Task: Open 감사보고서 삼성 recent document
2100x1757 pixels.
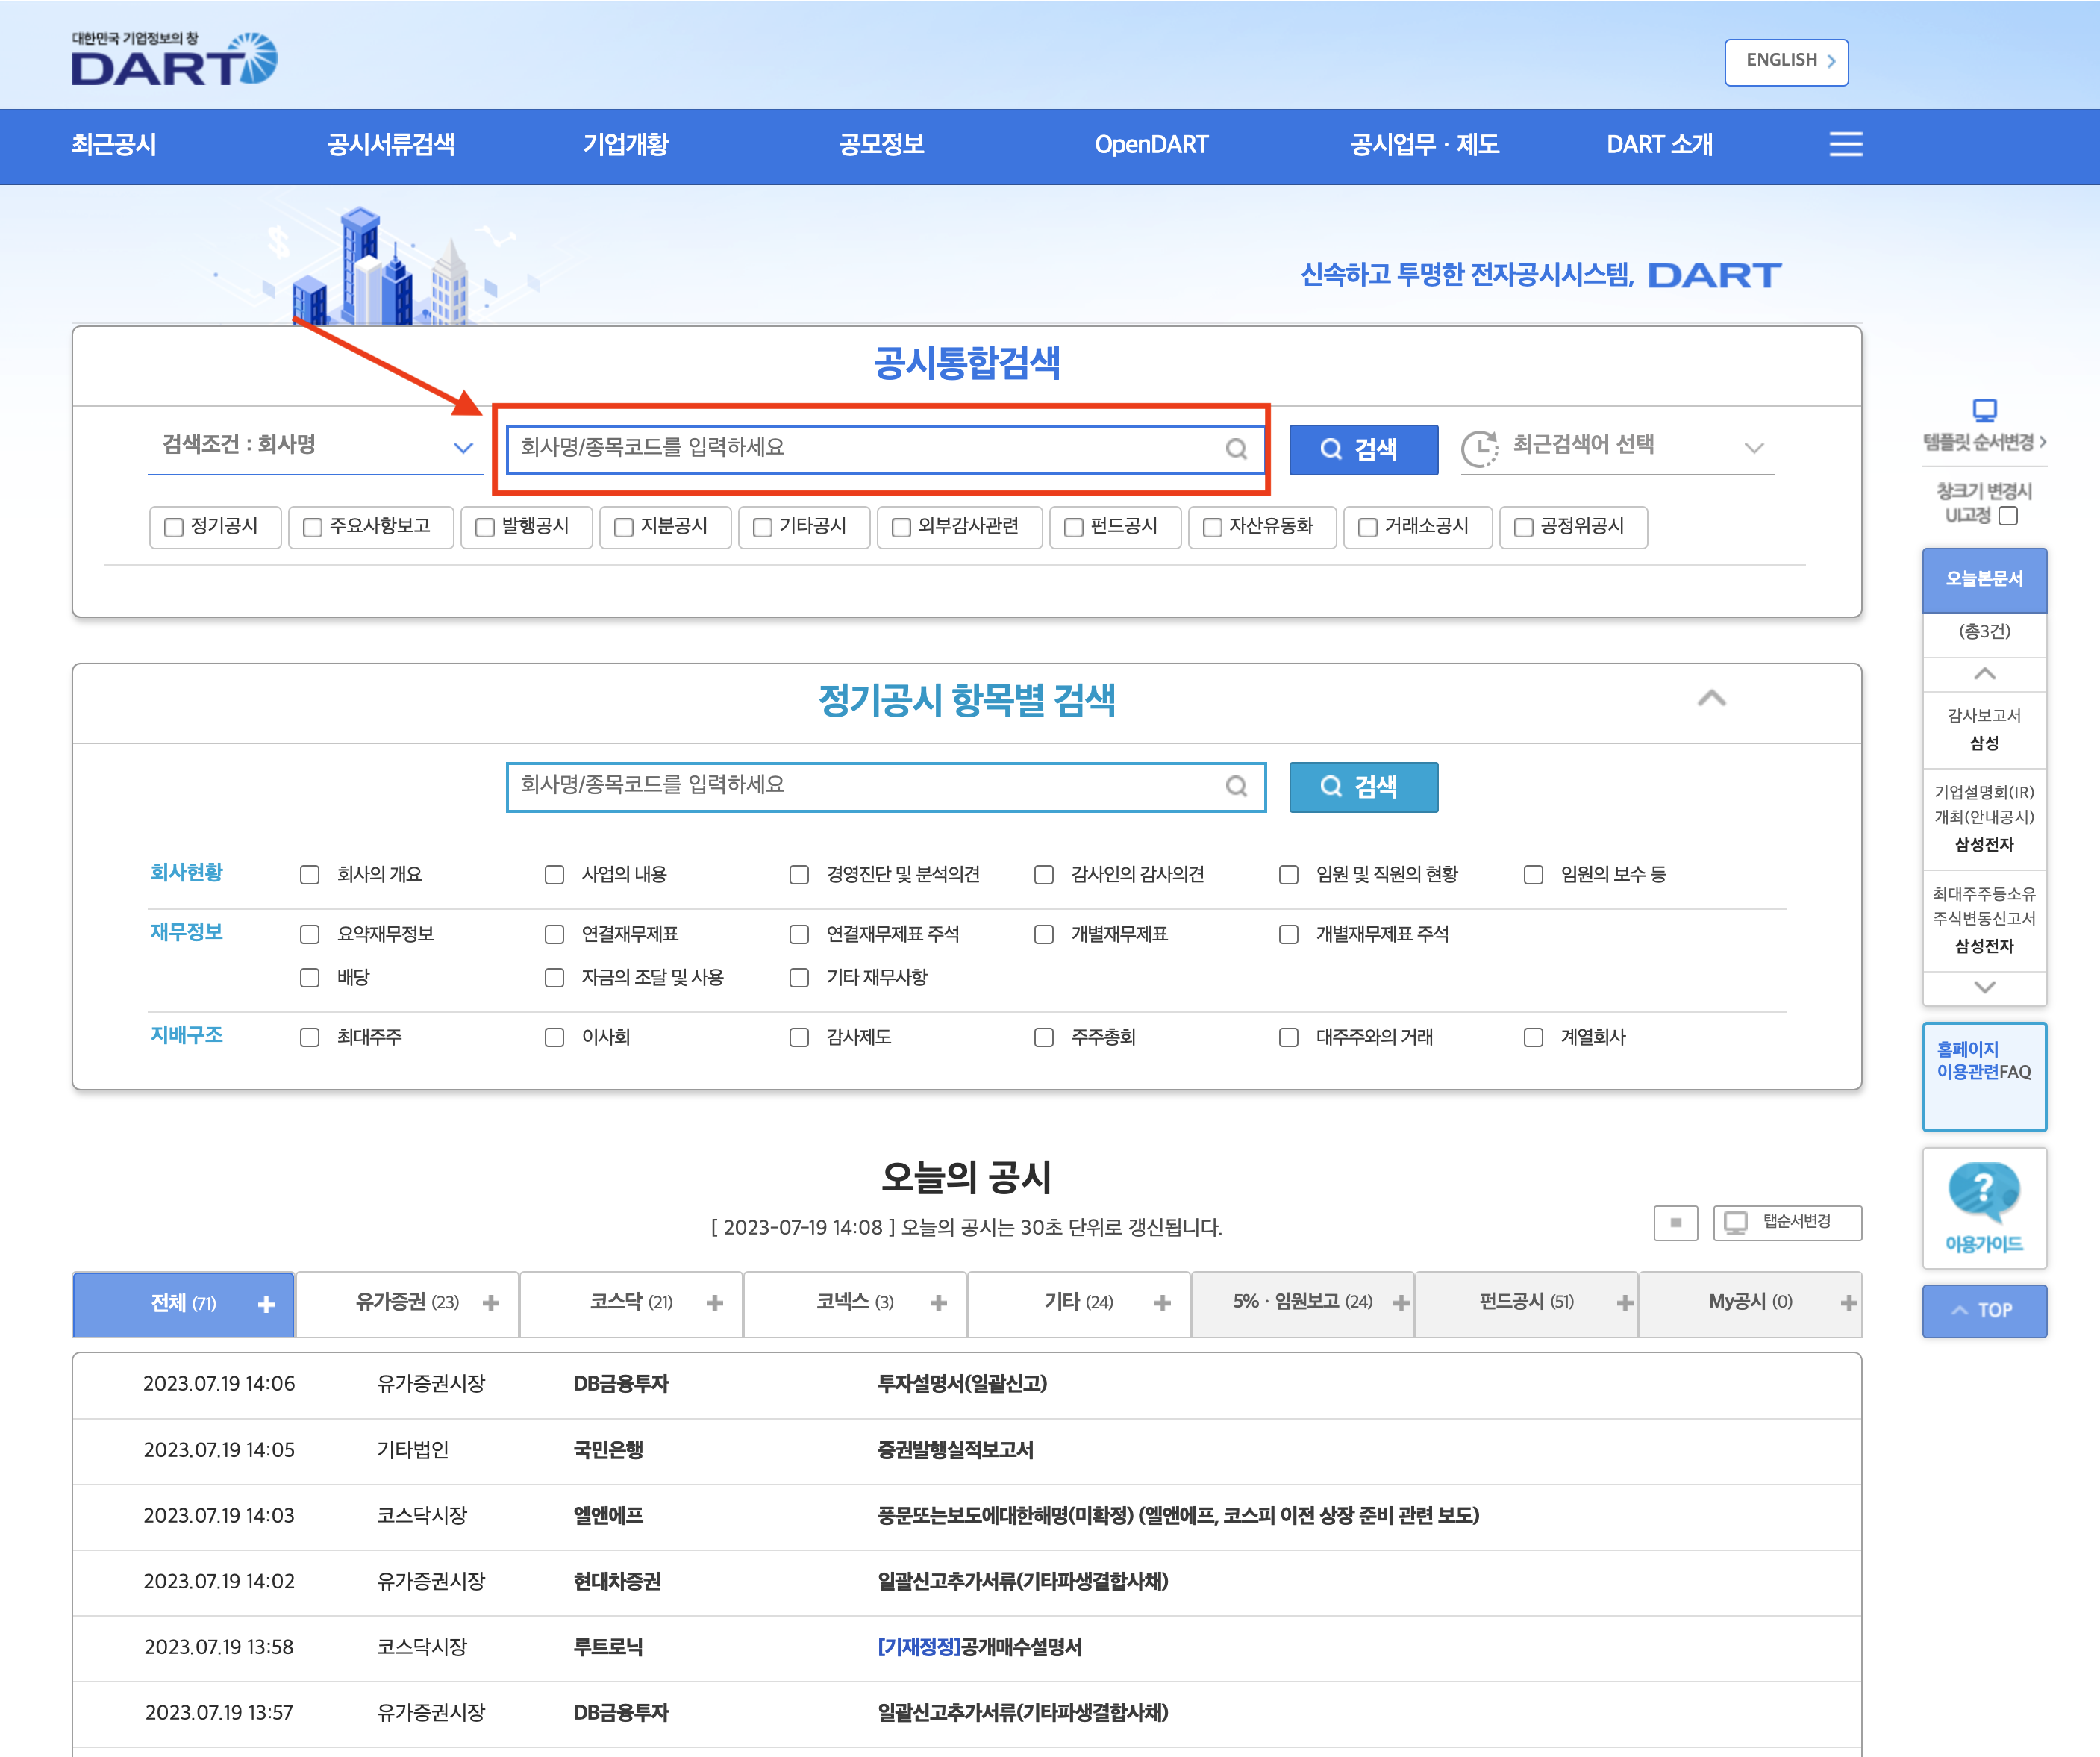Action: click(x=1984, y=729)
